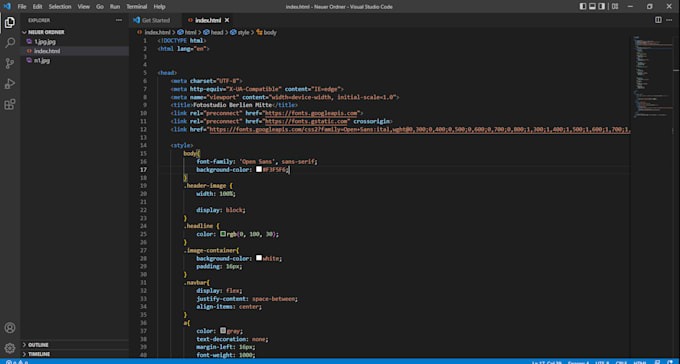Toggle the primary side bar visibility
The height and width of the screenshot is (364, 680).
click(x=583, y=7)
